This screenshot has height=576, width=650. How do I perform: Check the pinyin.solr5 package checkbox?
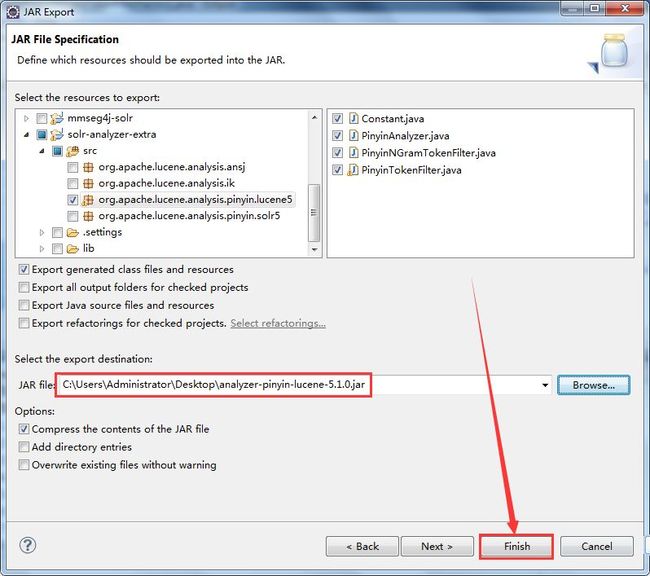point(73,216)
